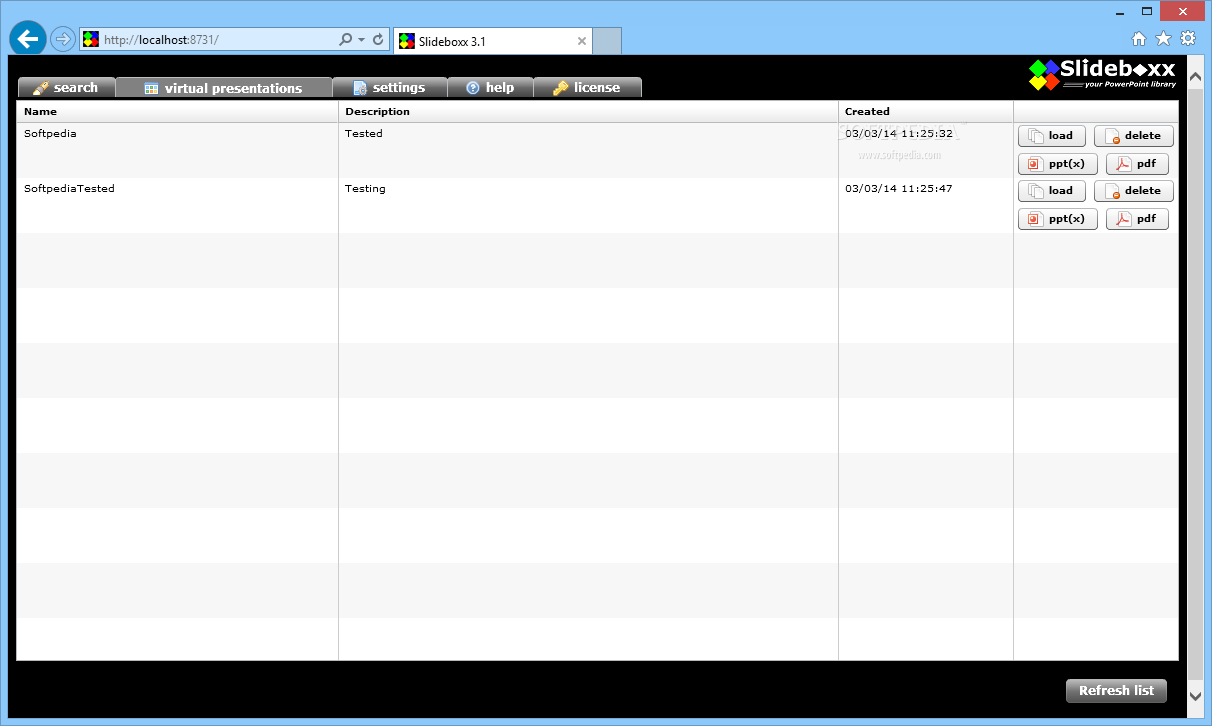1212x726 pixels.
Task: Export SoftpediaTested as ppt(x)
Action: tap(1058, 219)
